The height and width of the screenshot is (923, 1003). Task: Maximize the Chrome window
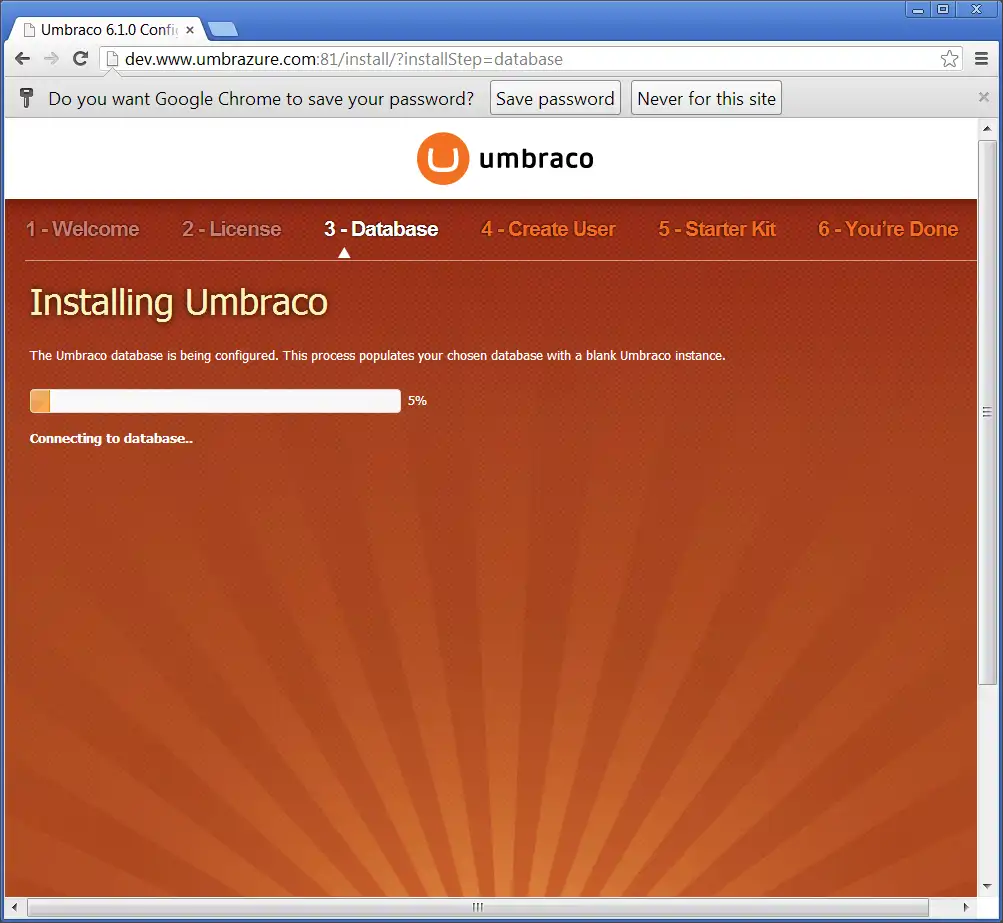[x=943, y=10]
